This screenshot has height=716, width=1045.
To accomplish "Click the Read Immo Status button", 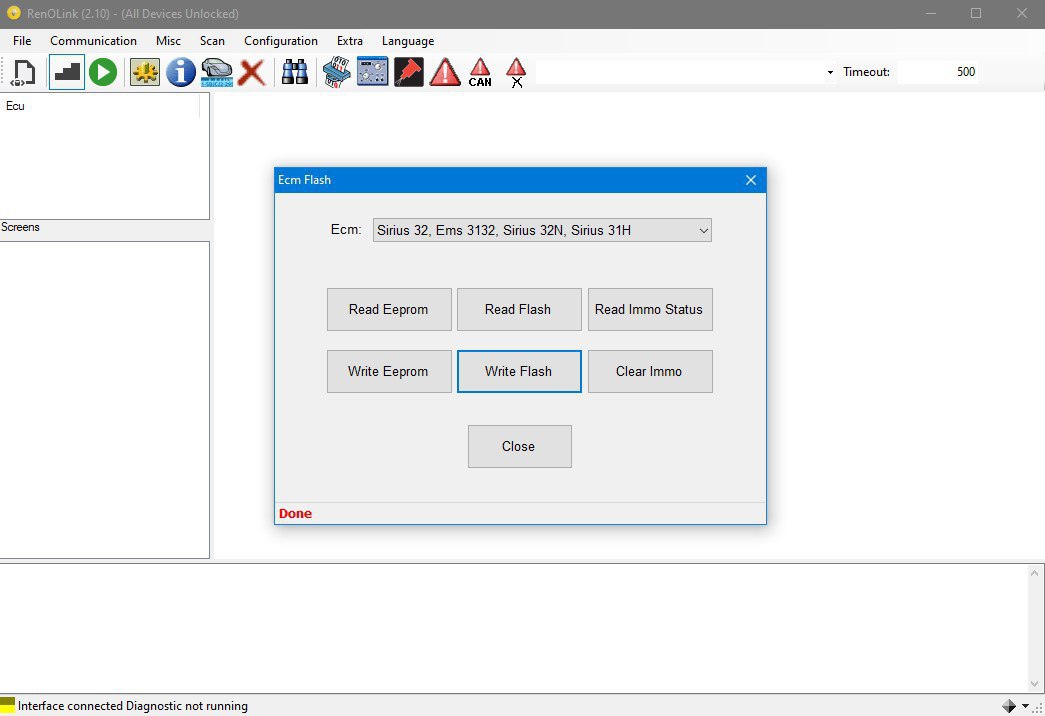I will click(649, 310).
